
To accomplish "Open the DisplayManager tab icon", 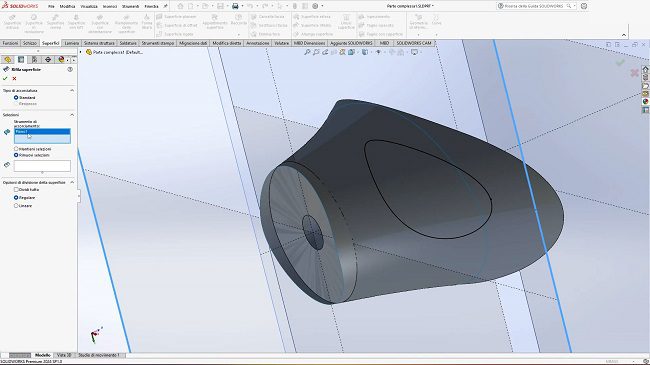I will click(x=61, y=60).
